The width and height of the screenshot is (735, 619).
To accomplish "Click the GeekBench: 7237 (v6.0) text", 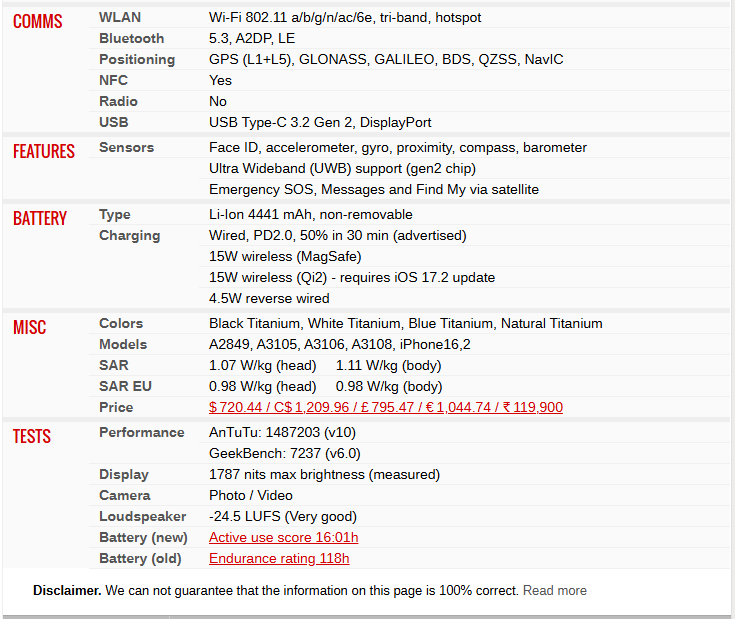I will (285, 454).
